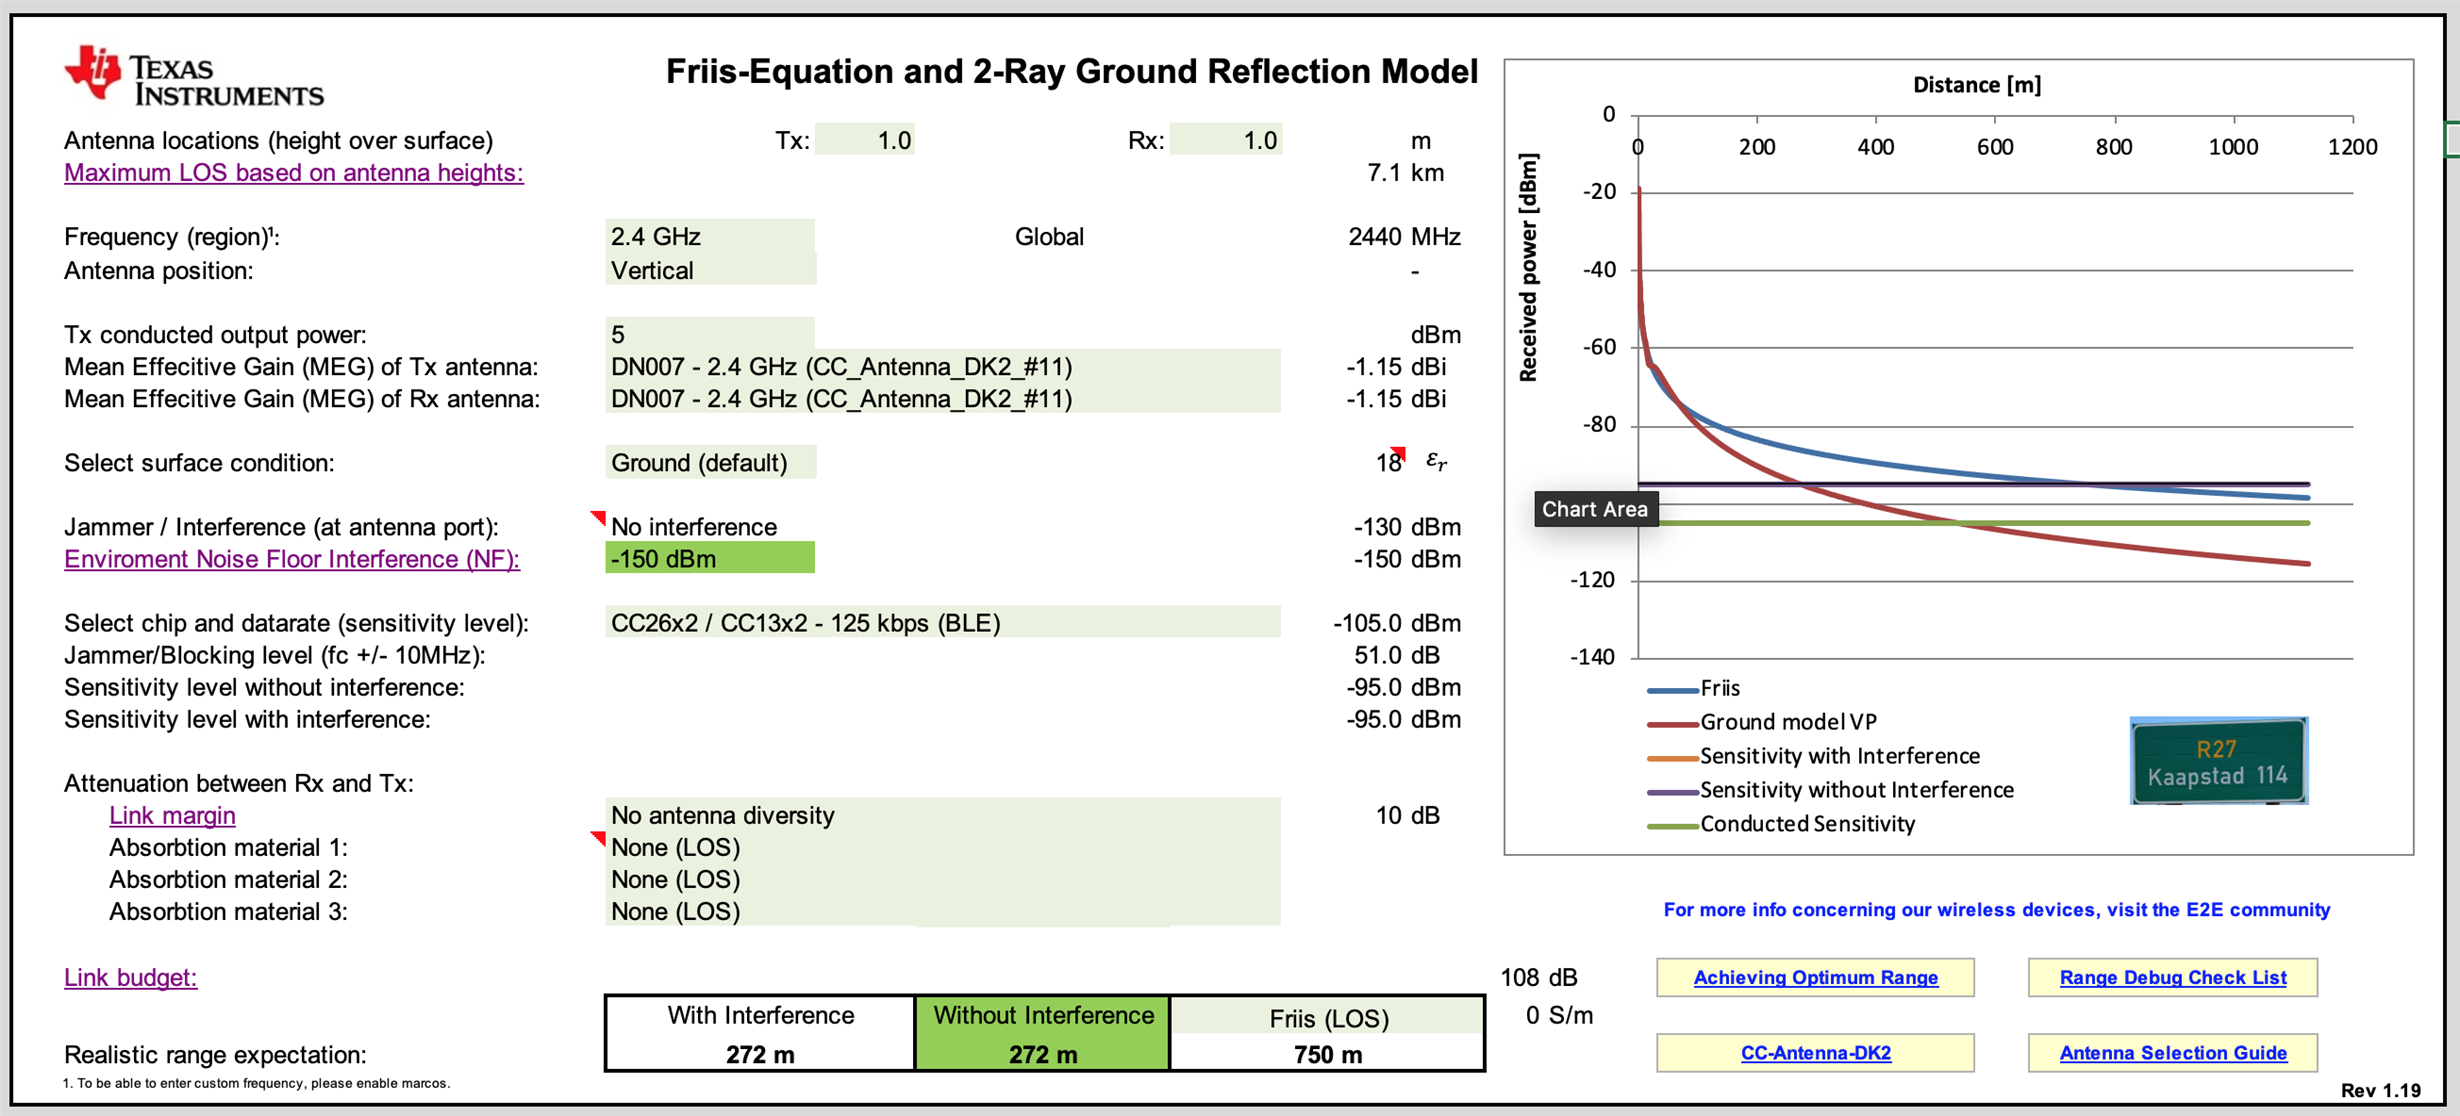Click the red comment marker next to No interference

pyautogui.click(x=600, y=516)
